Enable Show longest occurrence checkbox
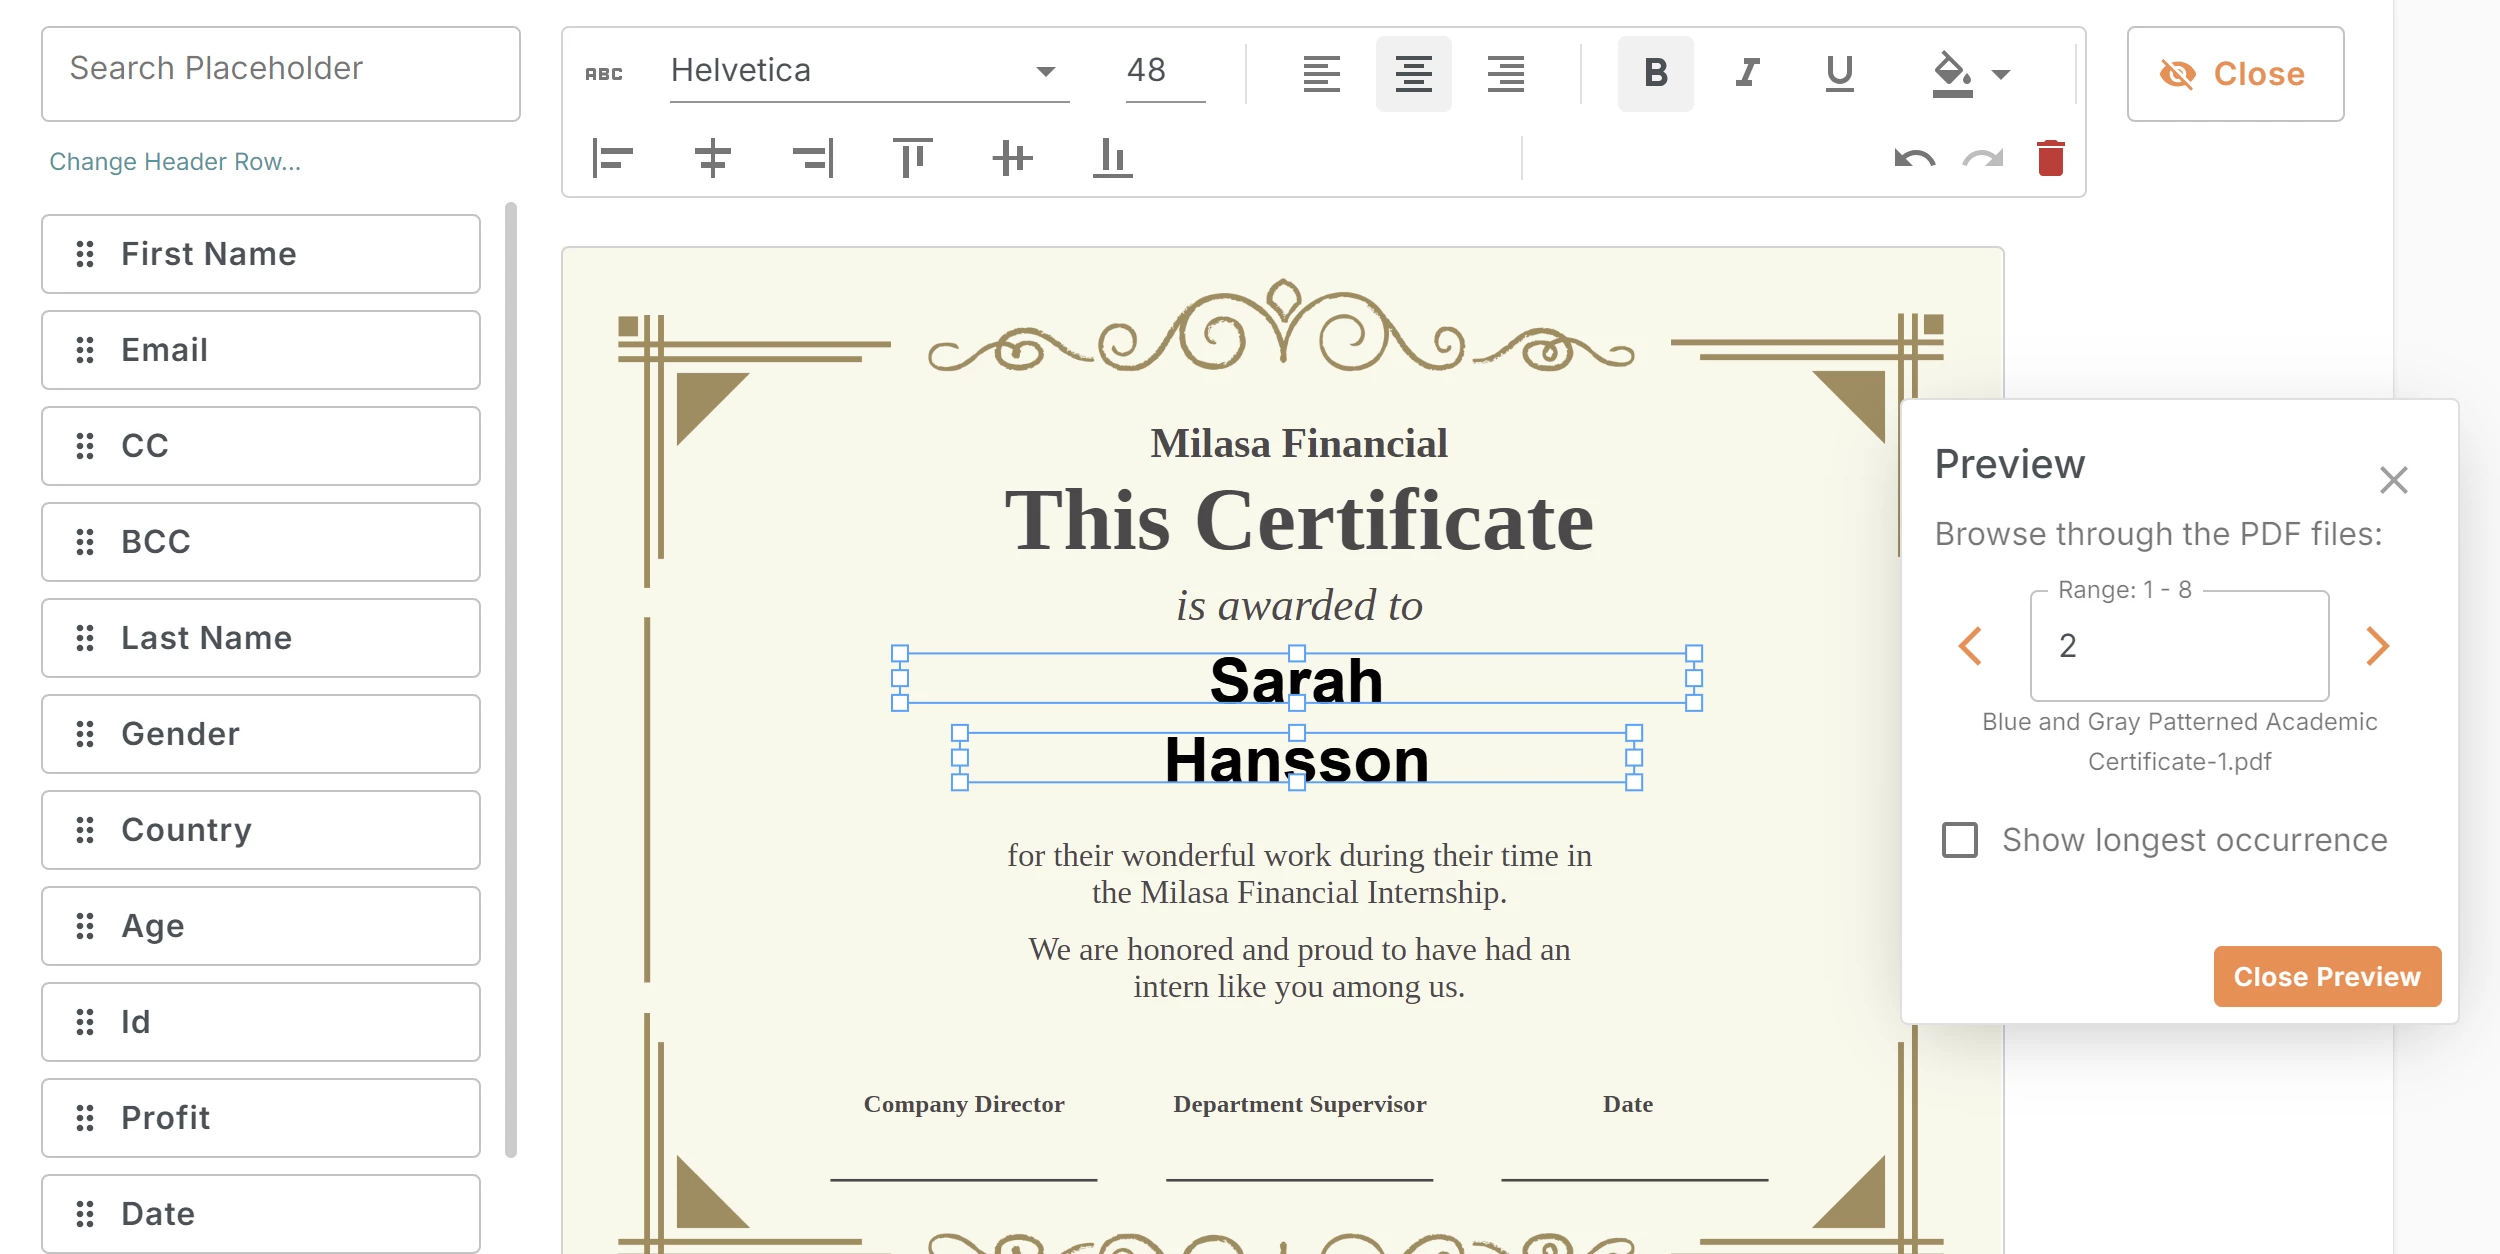The width and height of the screenshot is (2500, 1254). 1959,840
